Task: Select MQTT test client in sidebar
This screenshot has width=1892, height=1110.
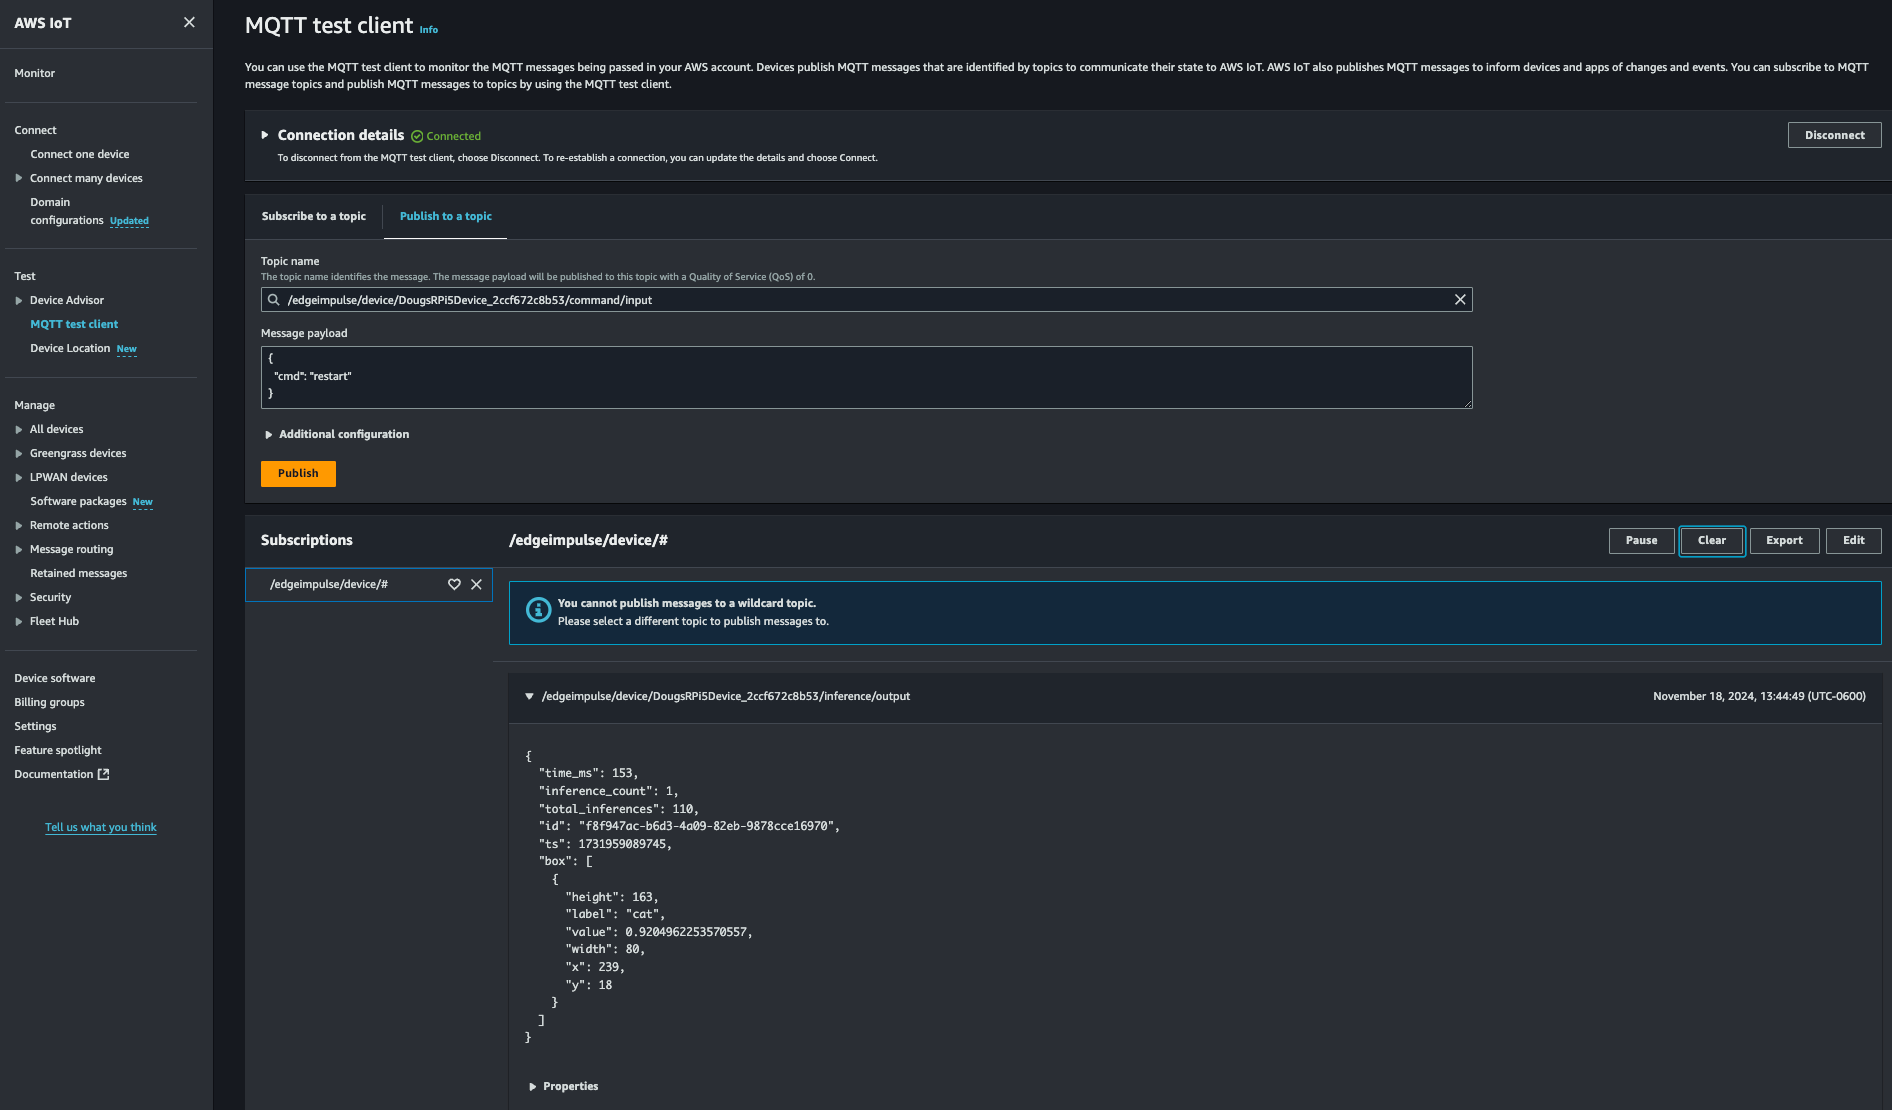Action: tap(74, 324)
